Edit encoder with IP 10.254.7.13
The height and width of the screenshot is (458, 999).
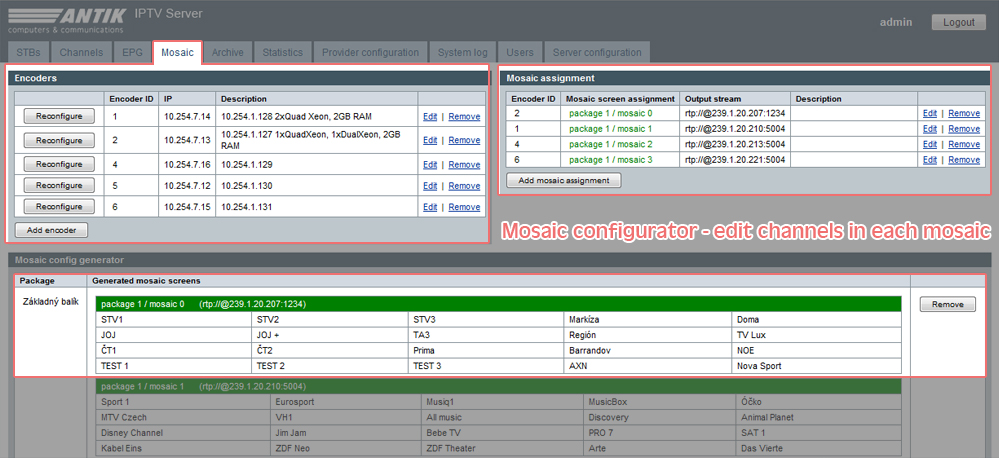(x=430, y=140)
